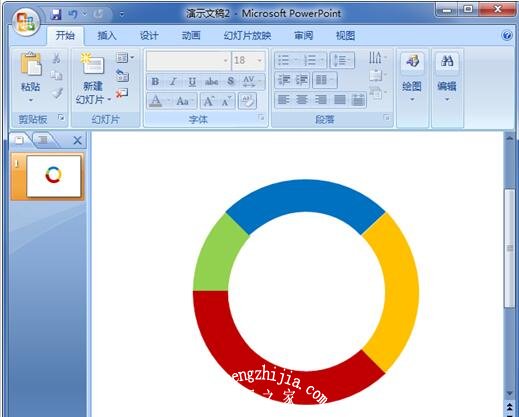This screenshot has width=519, height=417.
Task: Open the font size dropdown
Action: click(x=259, y=61)
